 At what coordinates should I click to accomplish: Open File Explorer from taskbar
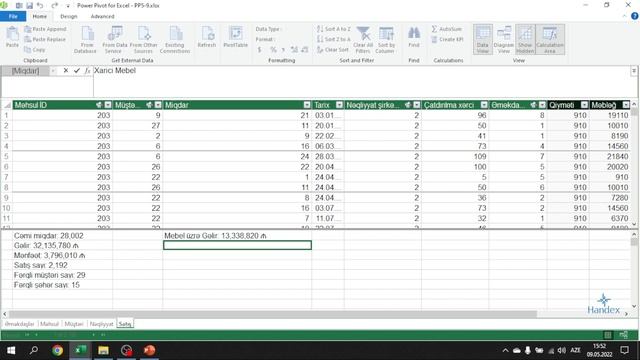tap(103, 350)
